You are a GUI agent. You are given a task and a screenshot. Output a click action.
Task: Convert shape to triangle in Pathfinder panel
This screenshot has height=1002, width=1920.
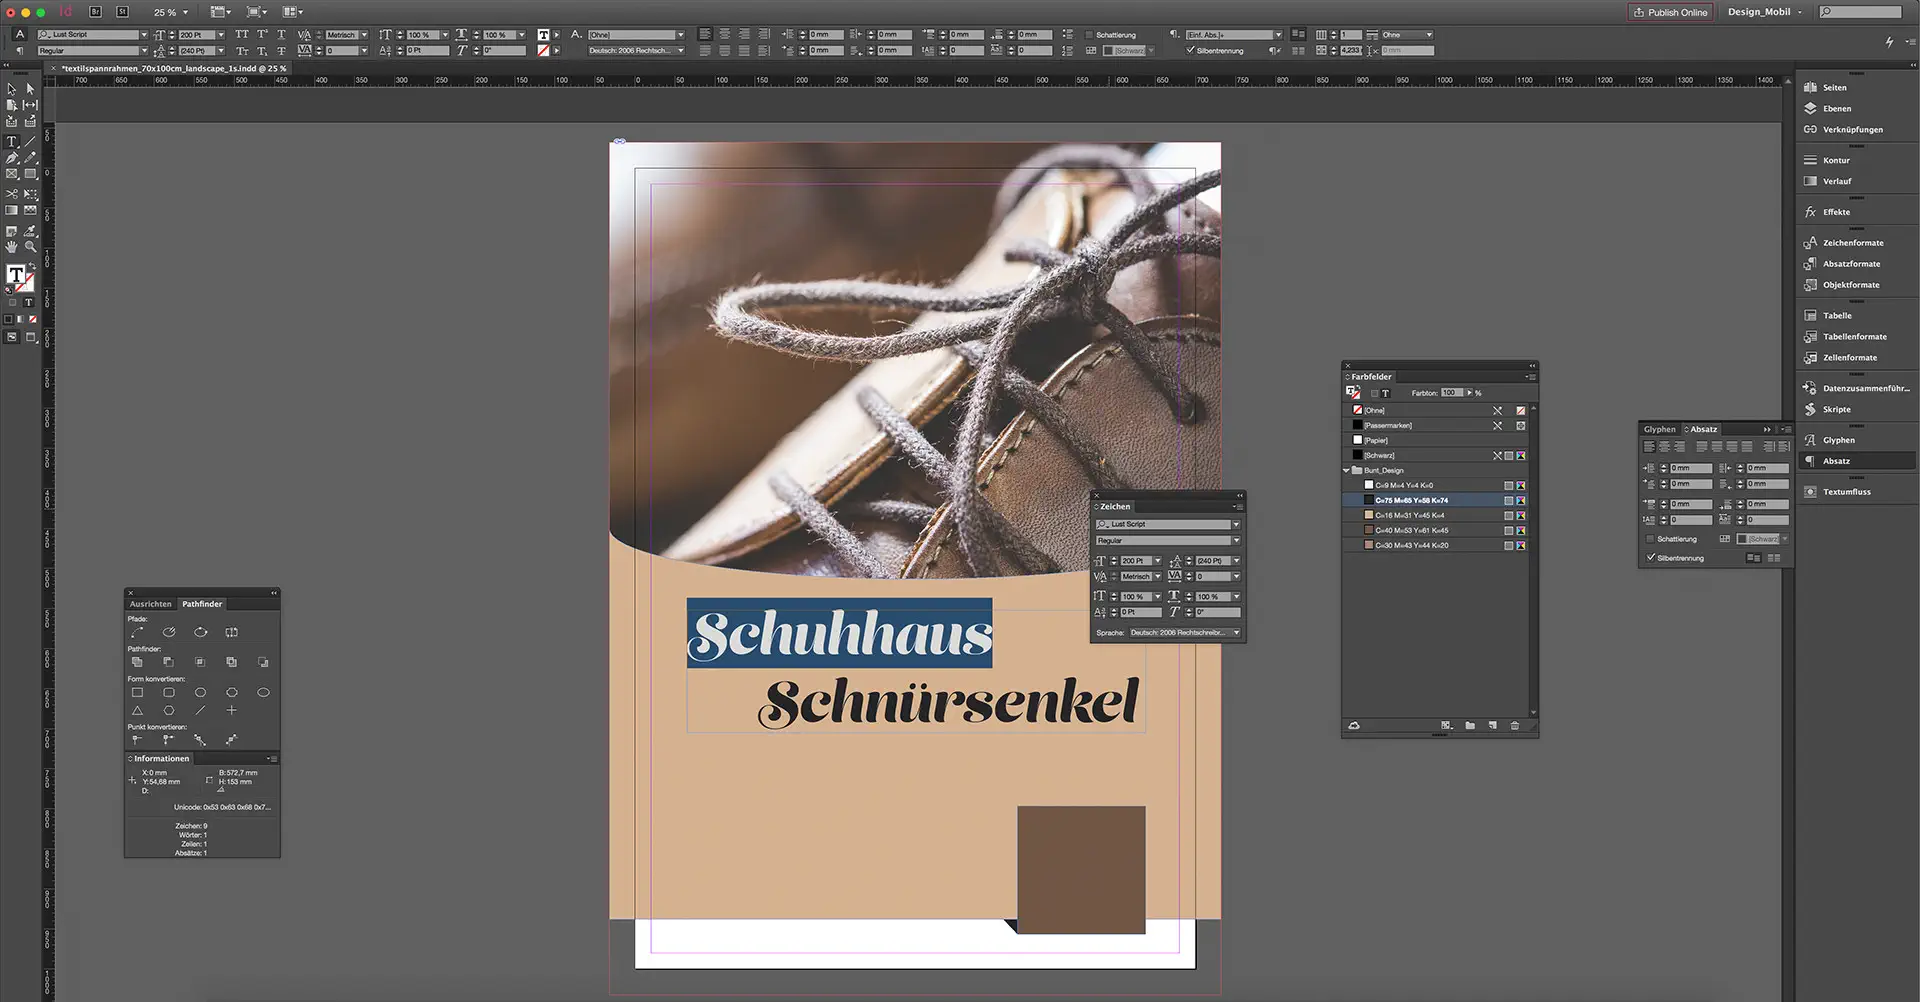click(138, 710)
